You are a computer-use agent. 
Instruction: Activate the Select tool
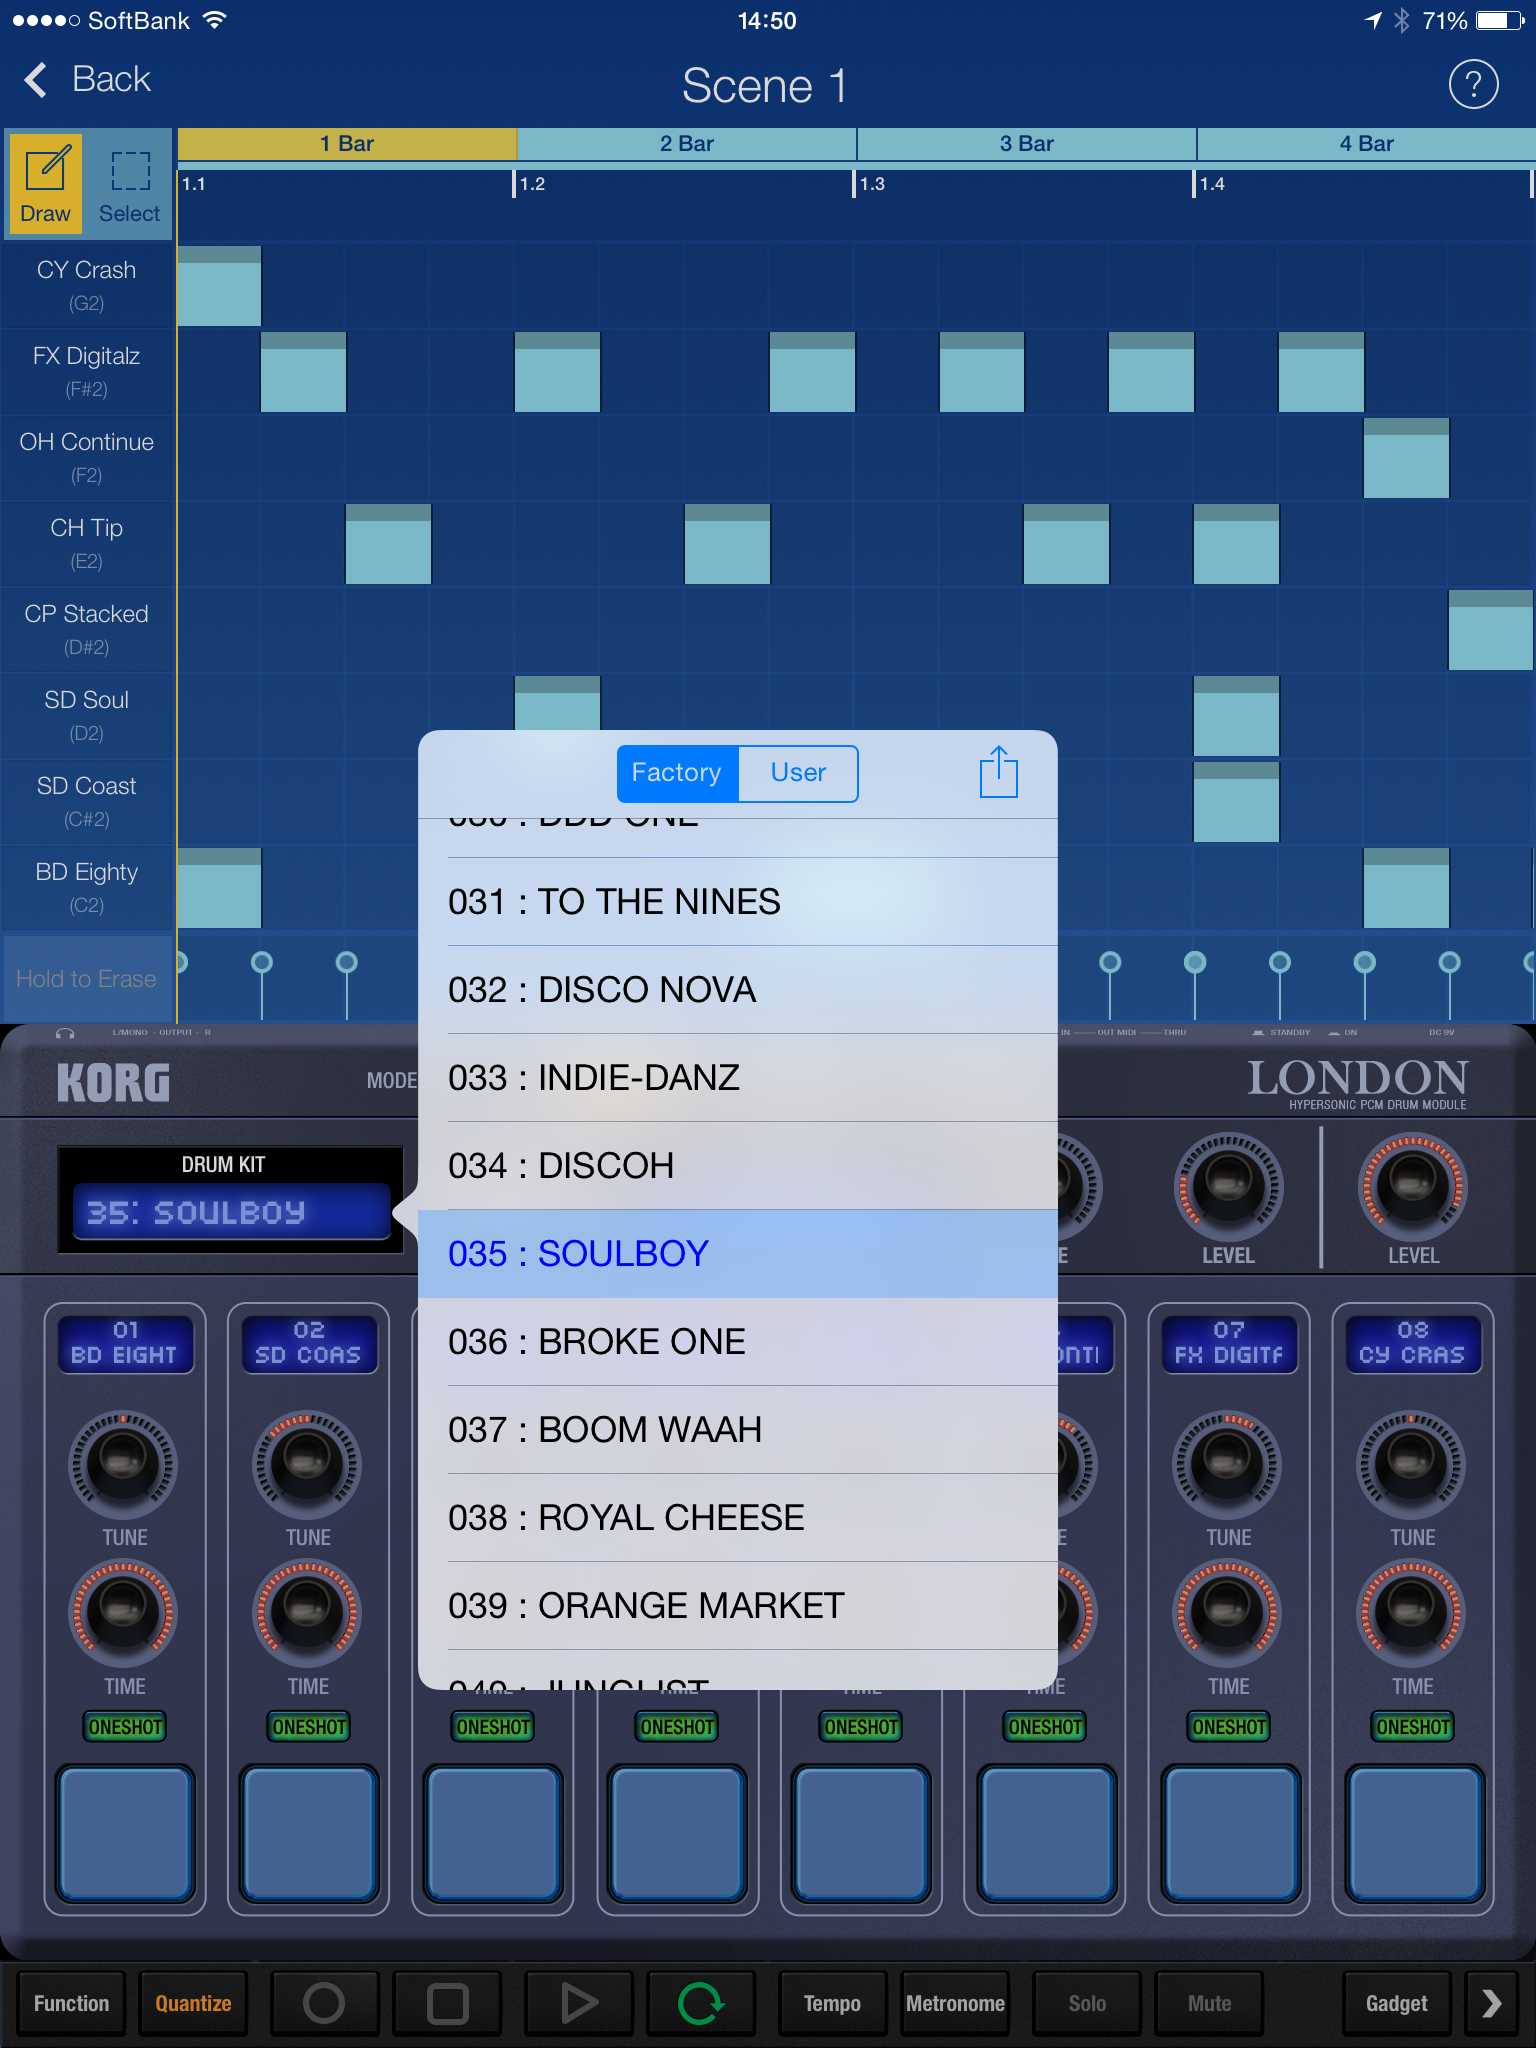click(x=129, y=184)
